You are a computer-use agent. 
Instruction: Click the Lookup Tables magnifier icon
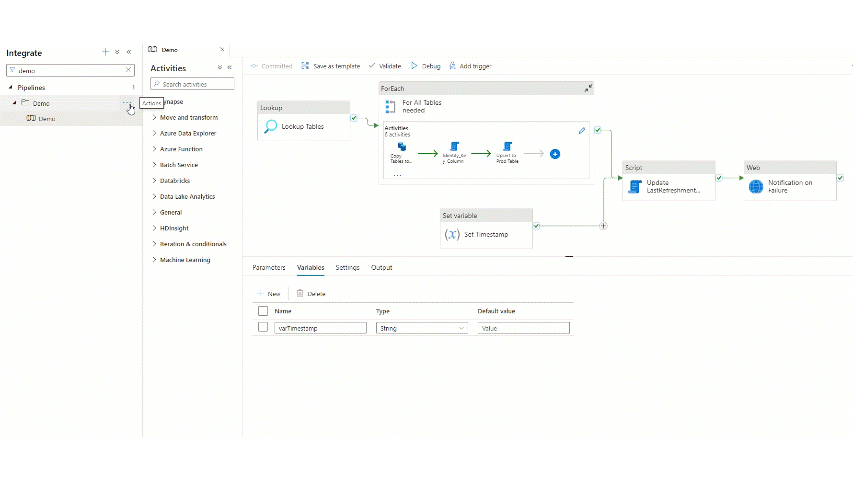point(270,126)
